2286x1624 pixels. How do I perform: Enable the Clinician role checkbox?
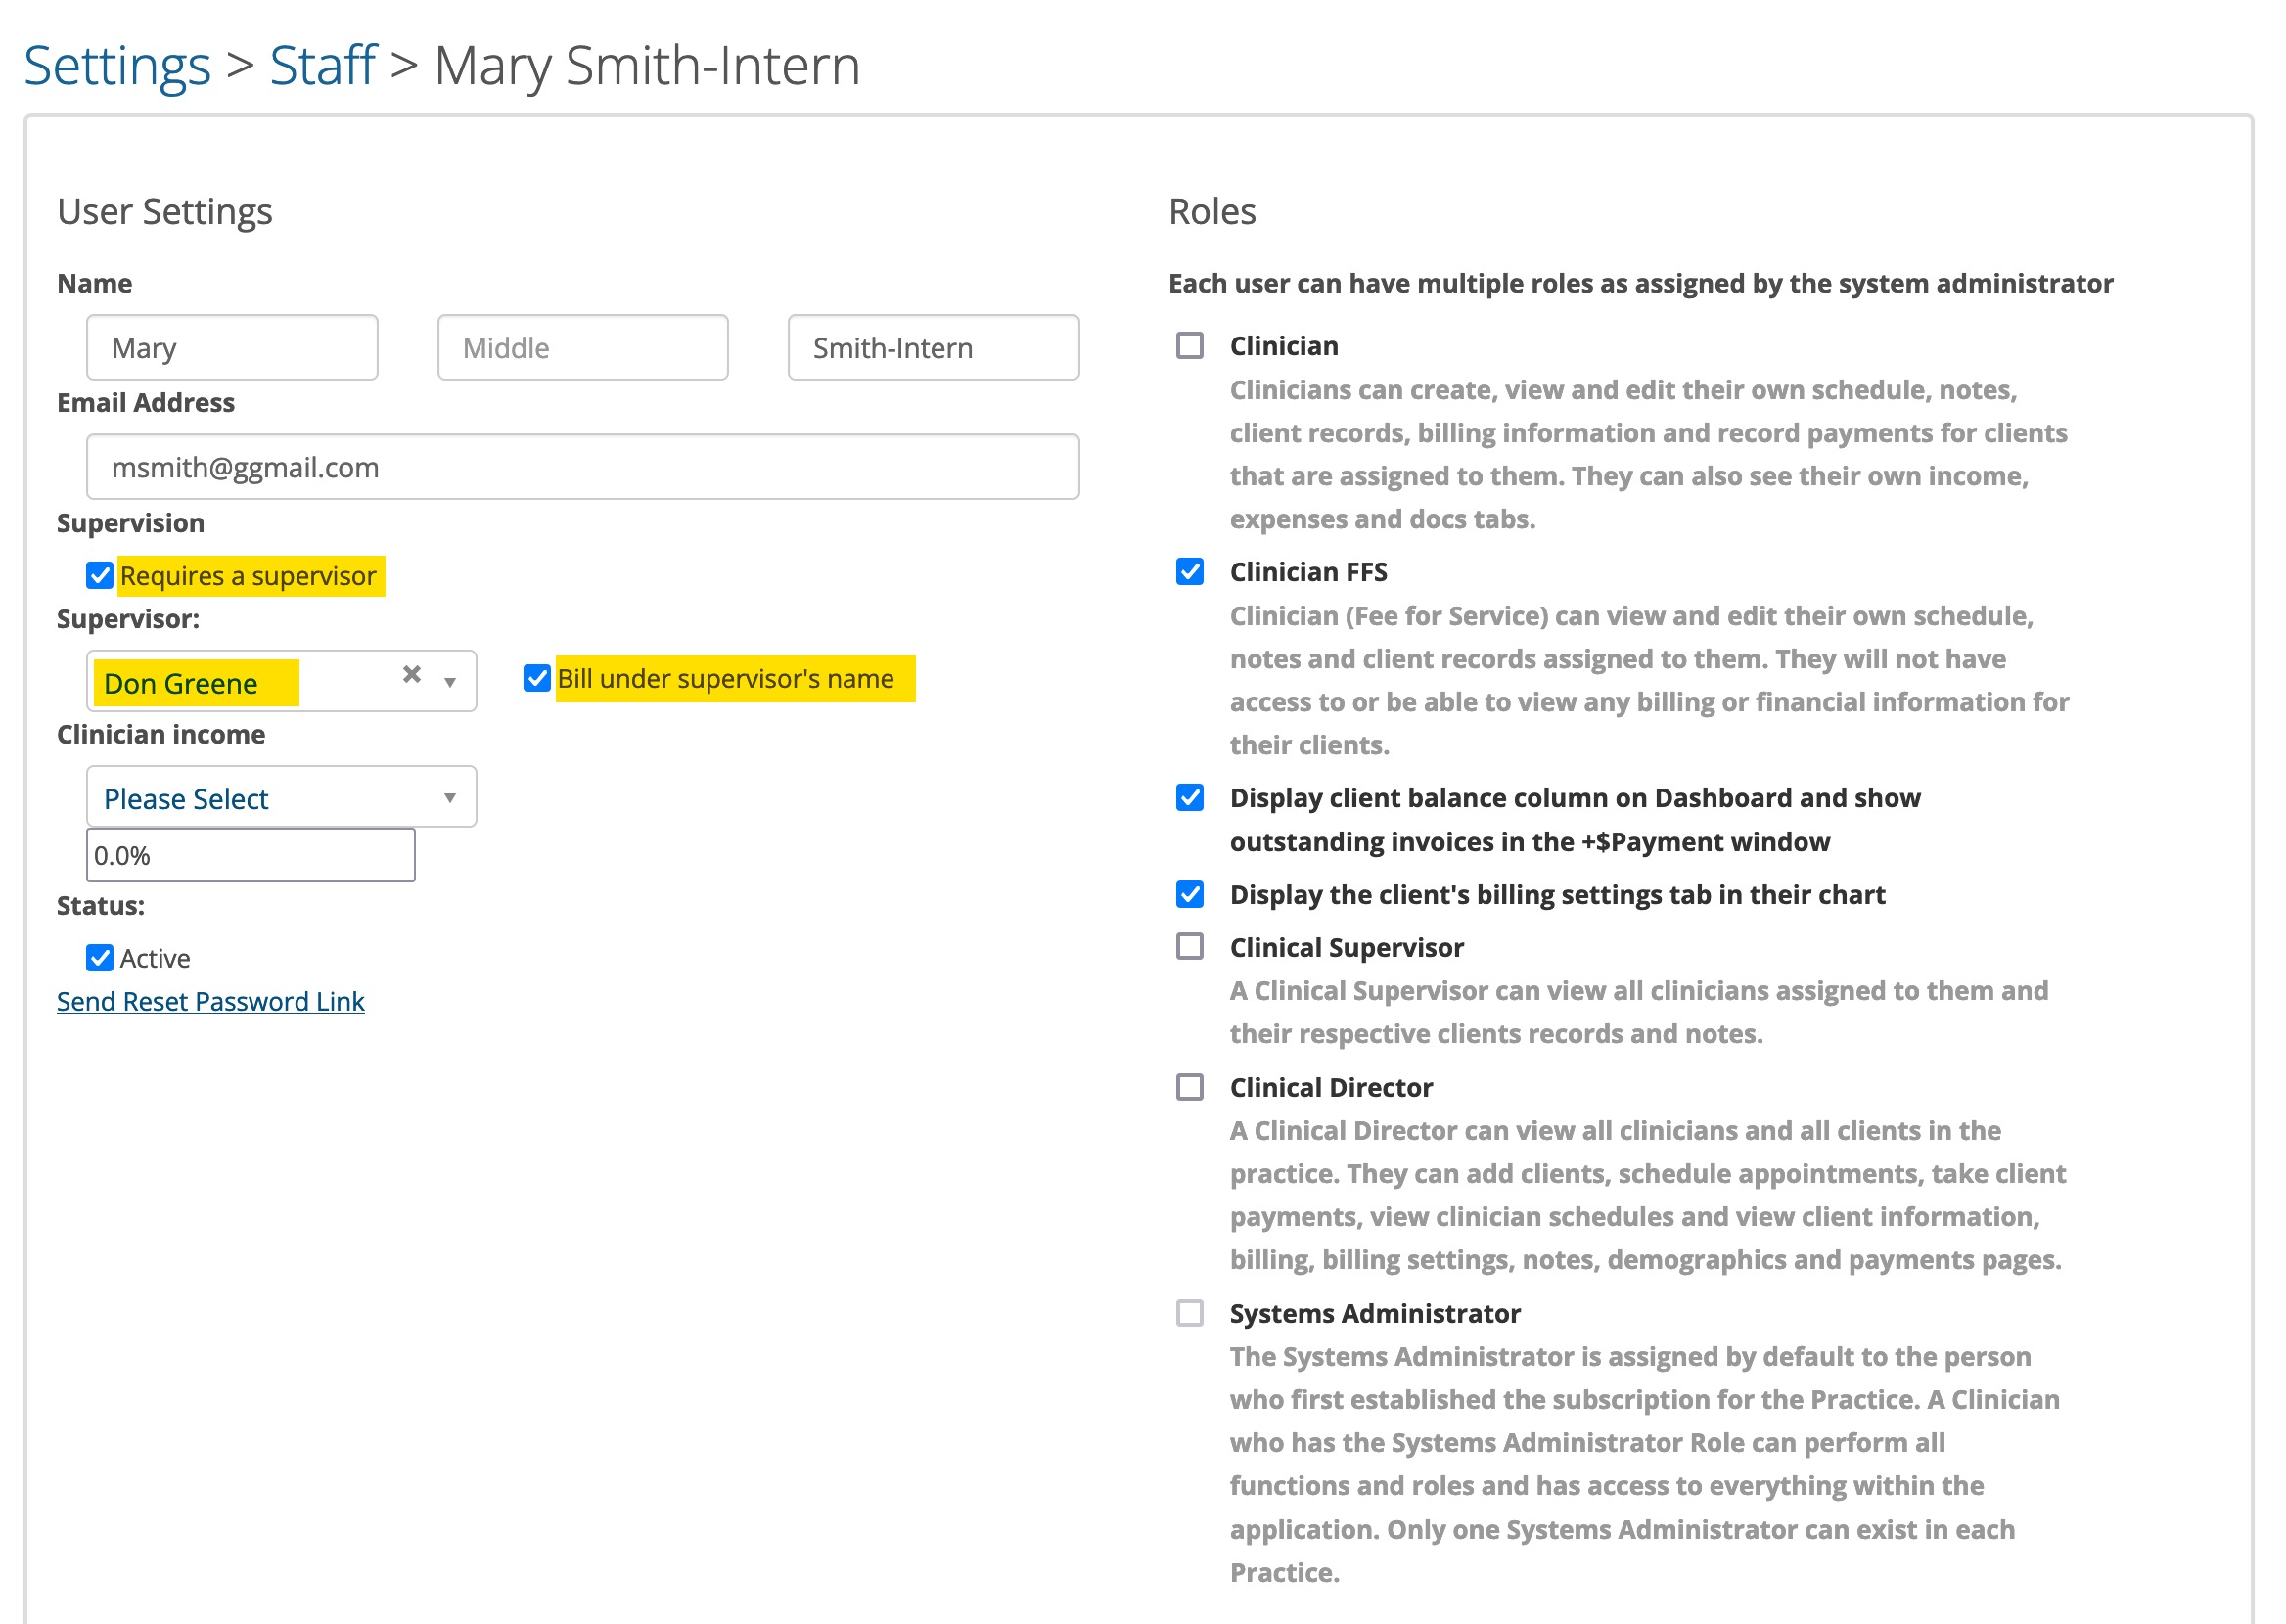point(1189,346)
